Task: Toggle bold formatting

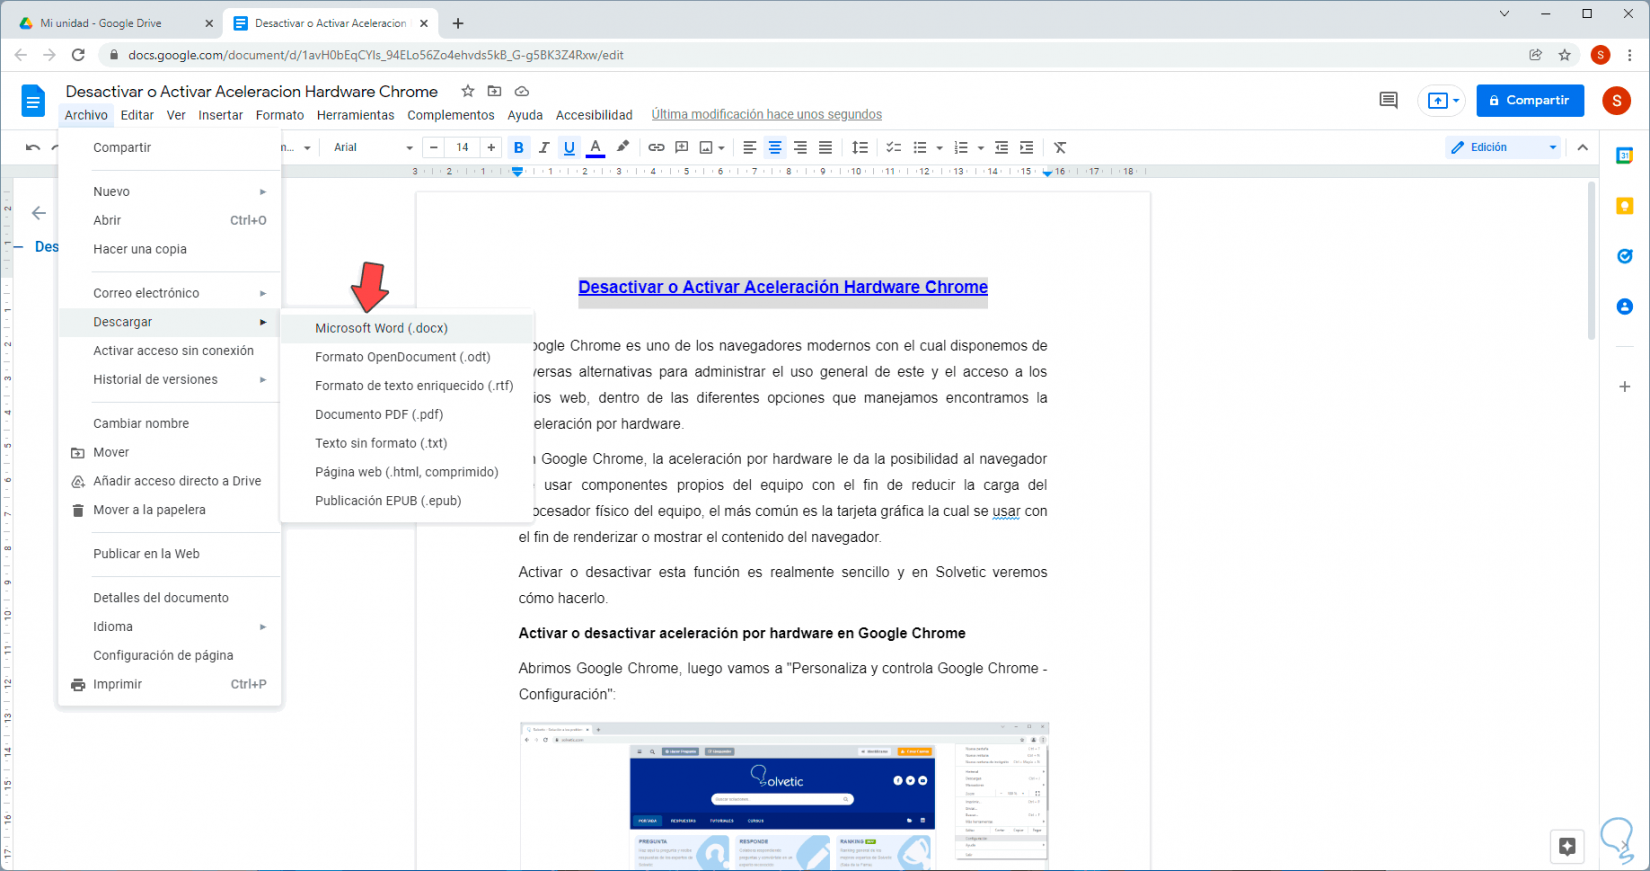Action: 518,148
